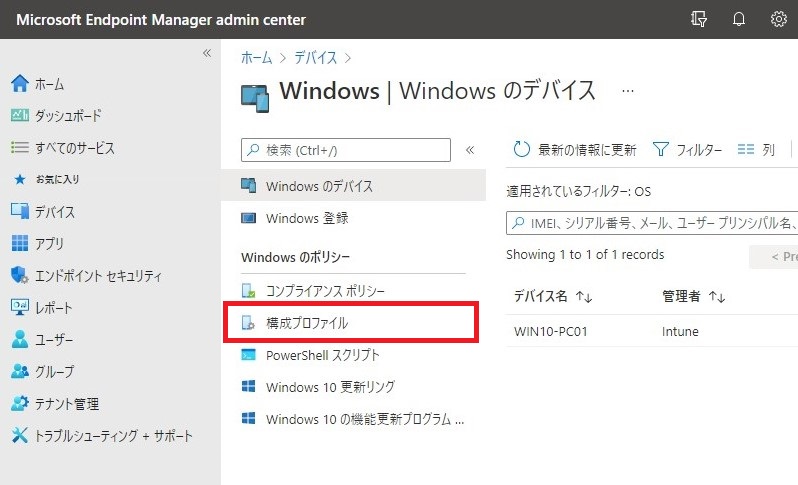Click the Windows 登録 icon
Image resolution: width=798 pixels, height=485 pixels.
point(248,218)
